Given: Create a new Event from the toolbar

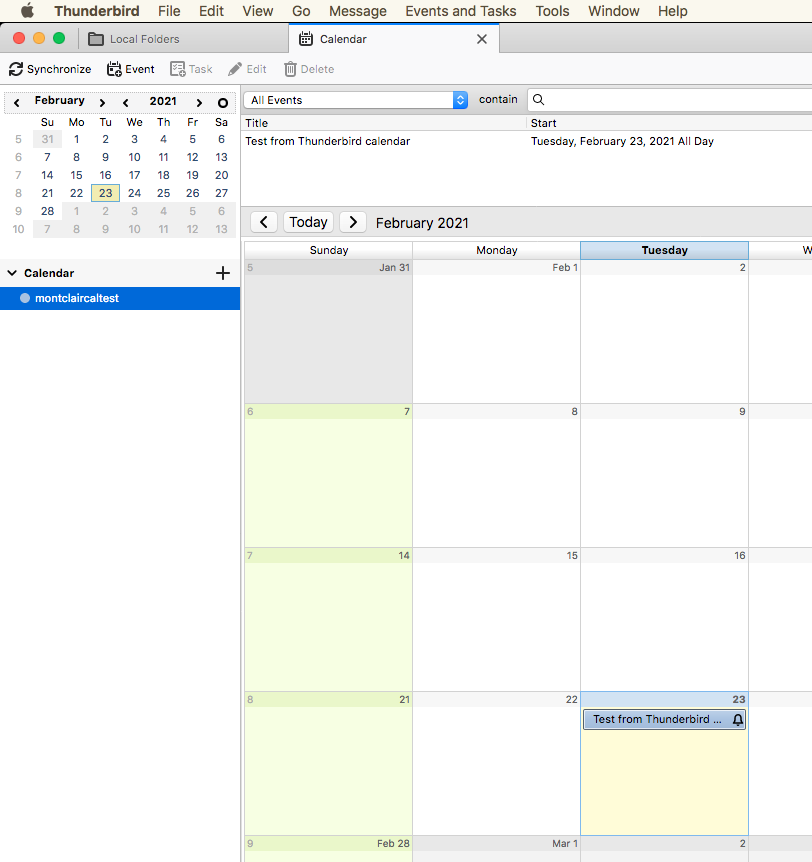Looking at the screenshot, I should coord(130,69).
